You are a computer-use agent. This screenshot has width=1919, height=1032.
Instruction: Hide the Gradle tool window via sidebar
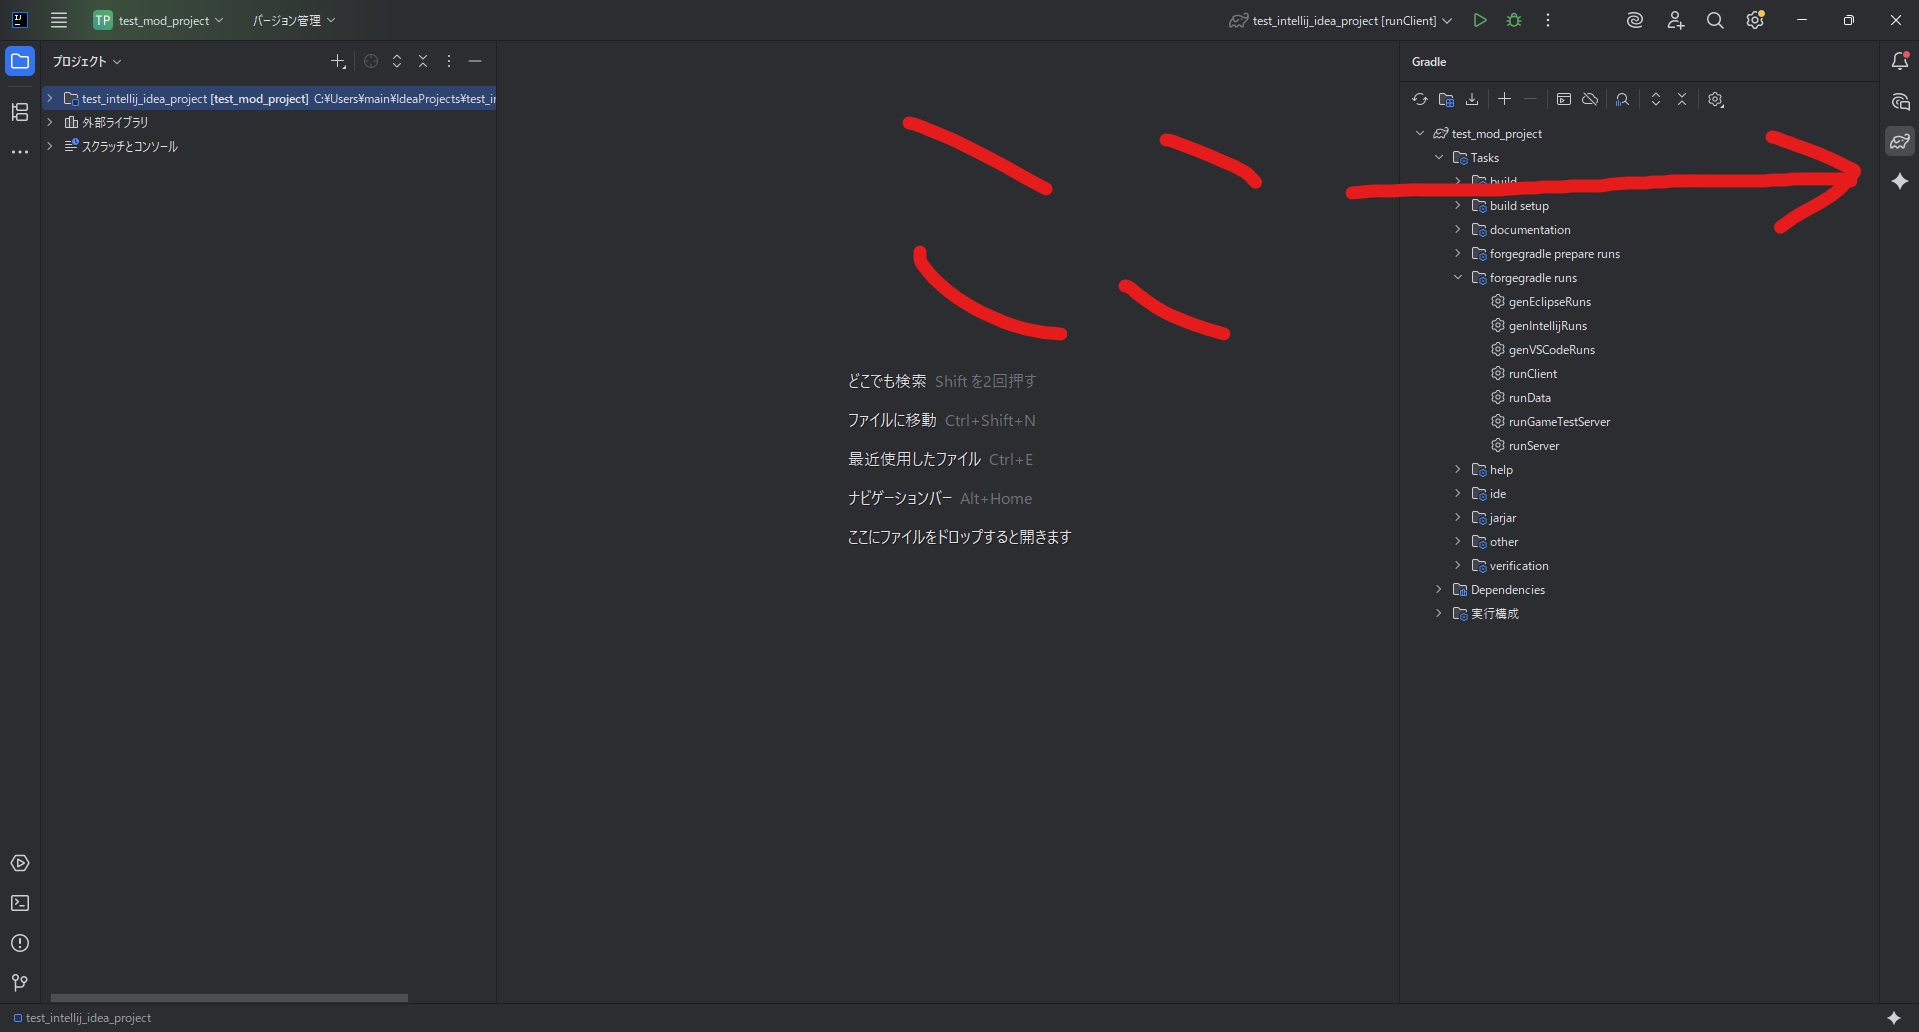coord(1900,141)
